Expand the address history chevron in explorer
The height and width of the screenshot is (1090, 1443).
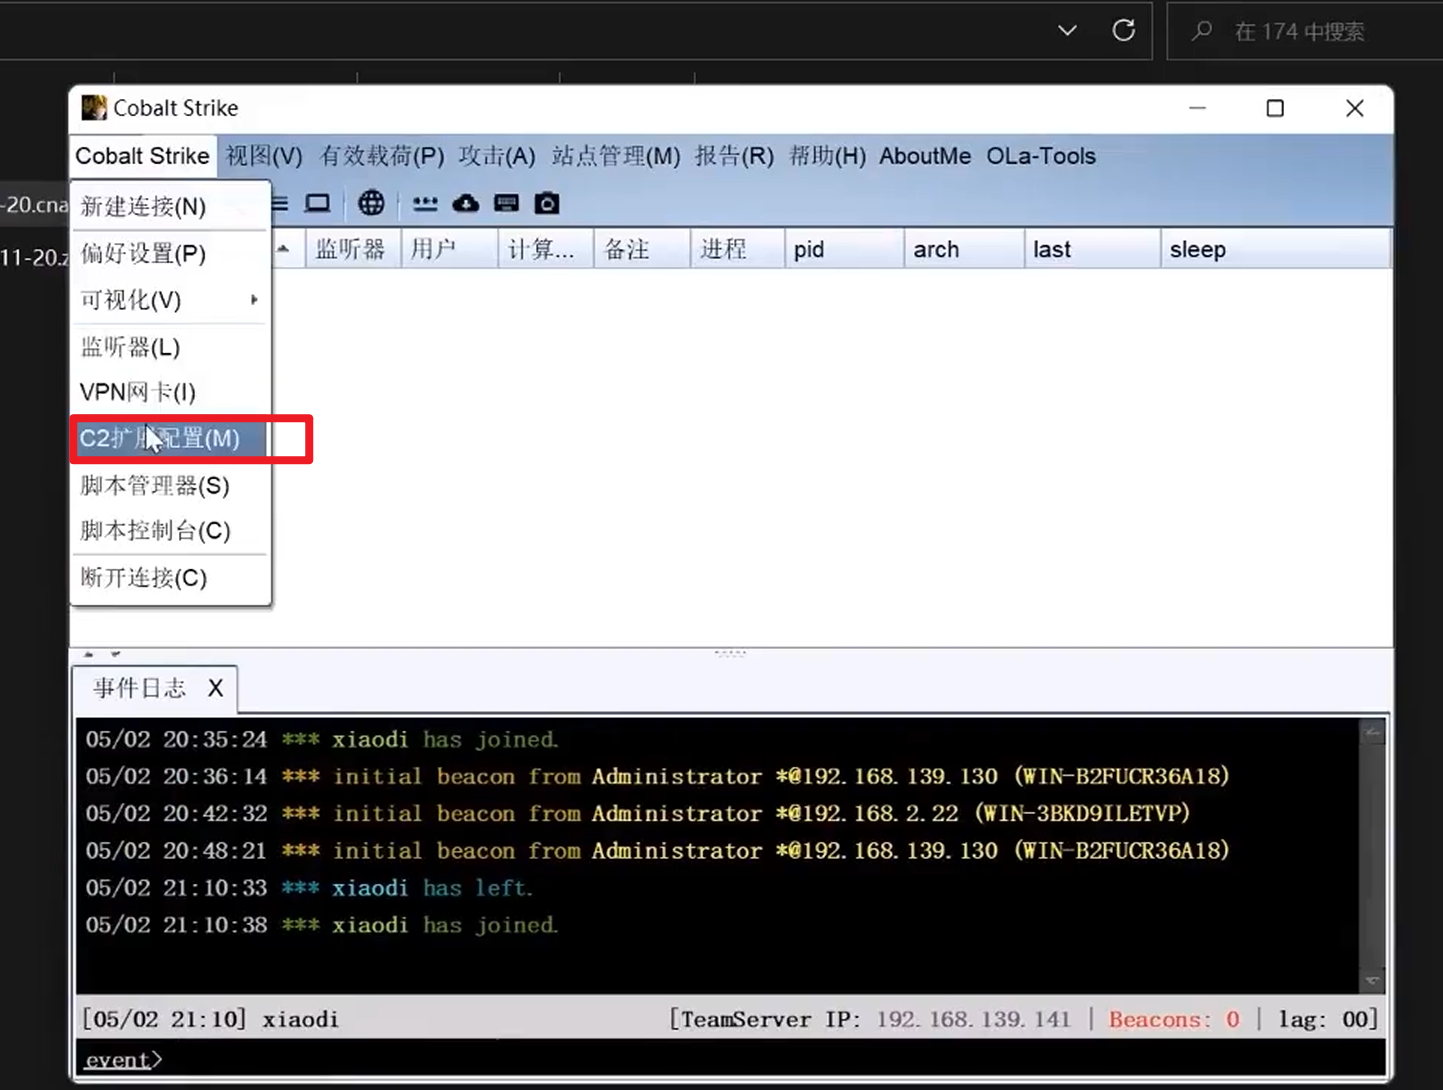click(x=1068, y=30)
